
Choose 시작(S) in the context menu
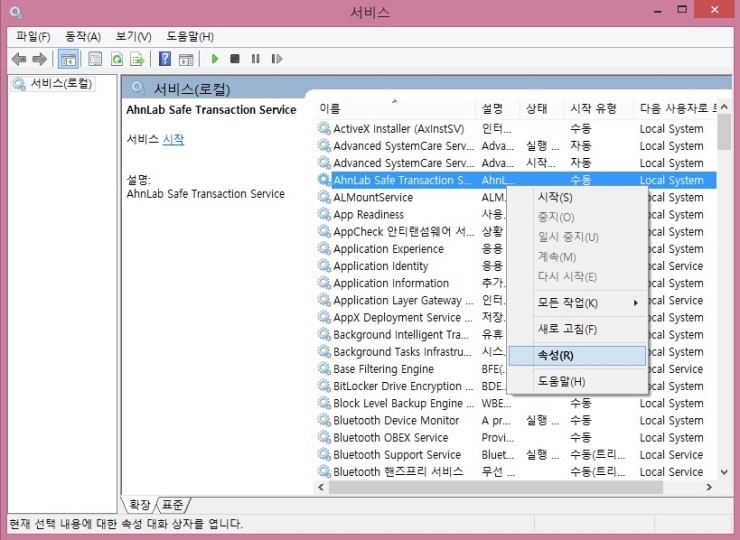tap(577, 197)
